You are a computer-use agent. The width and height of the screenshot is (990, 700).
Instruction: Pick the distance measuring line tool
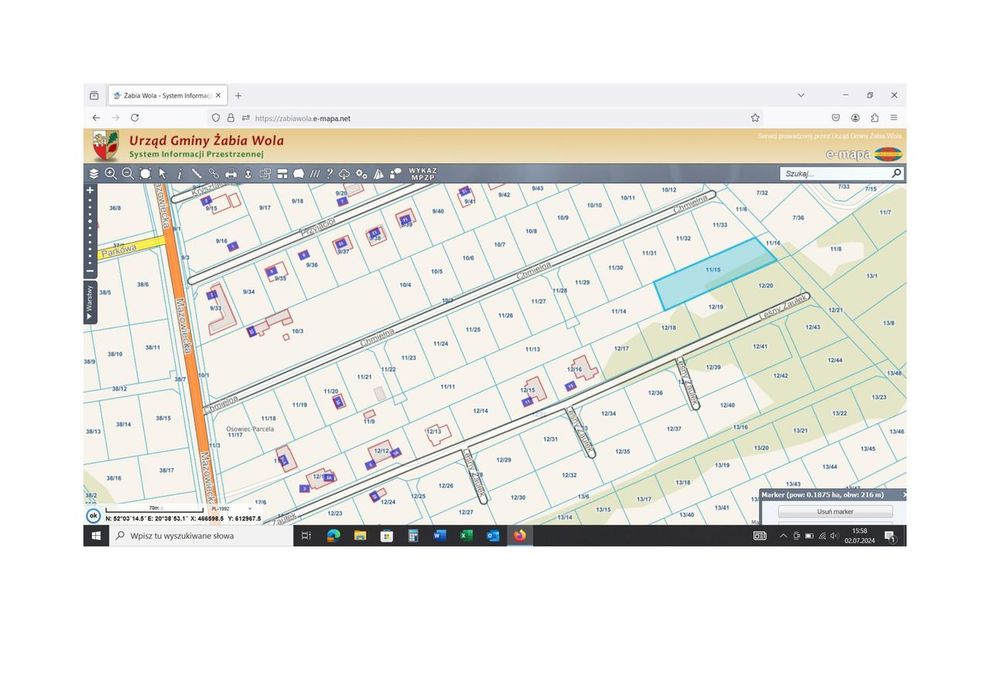pyautogui.click(x=196, y=174)
